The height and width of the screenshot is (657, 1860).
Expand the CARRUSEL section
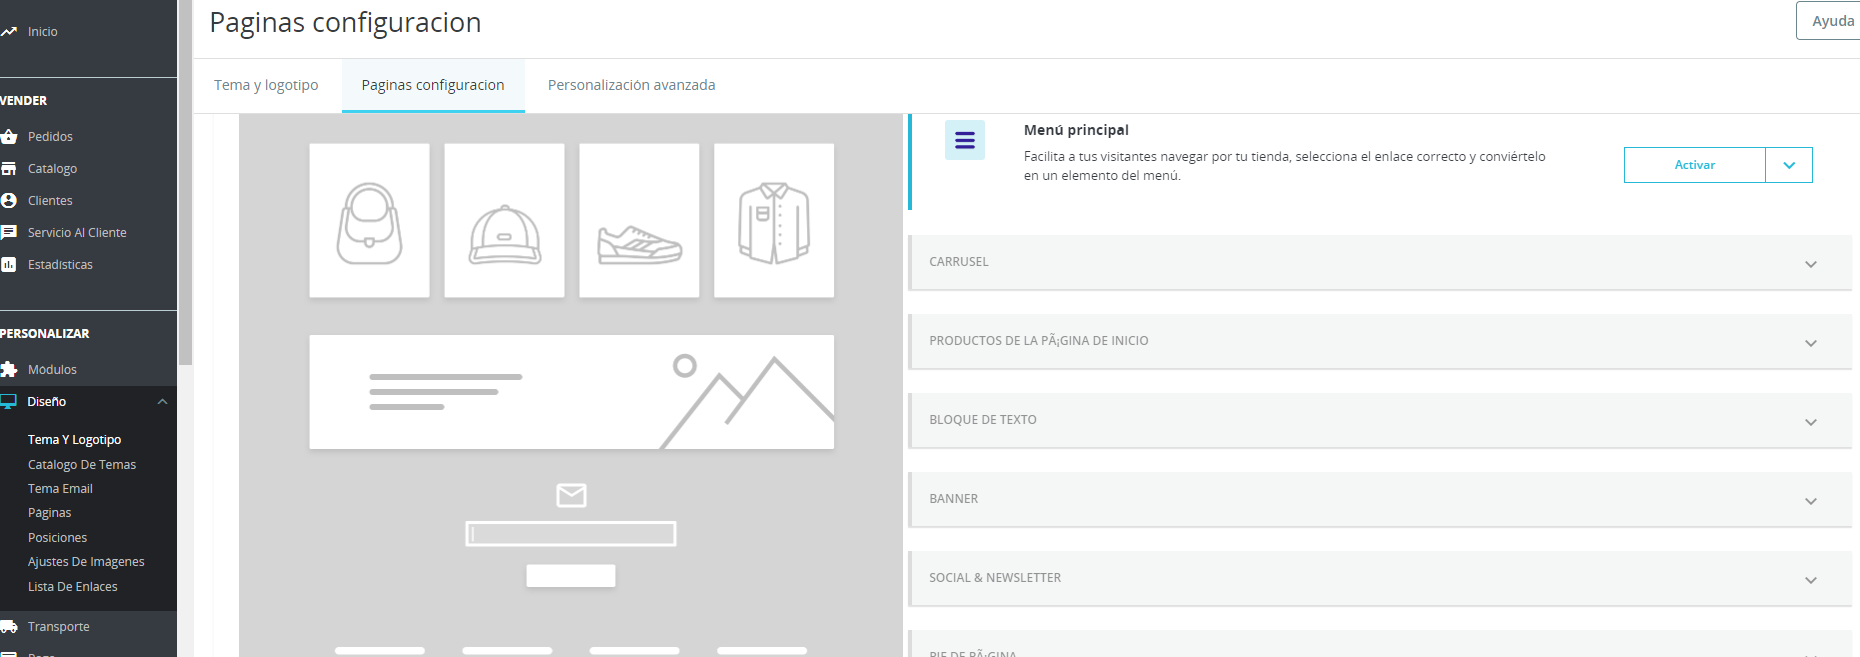tap(1380, 262)
